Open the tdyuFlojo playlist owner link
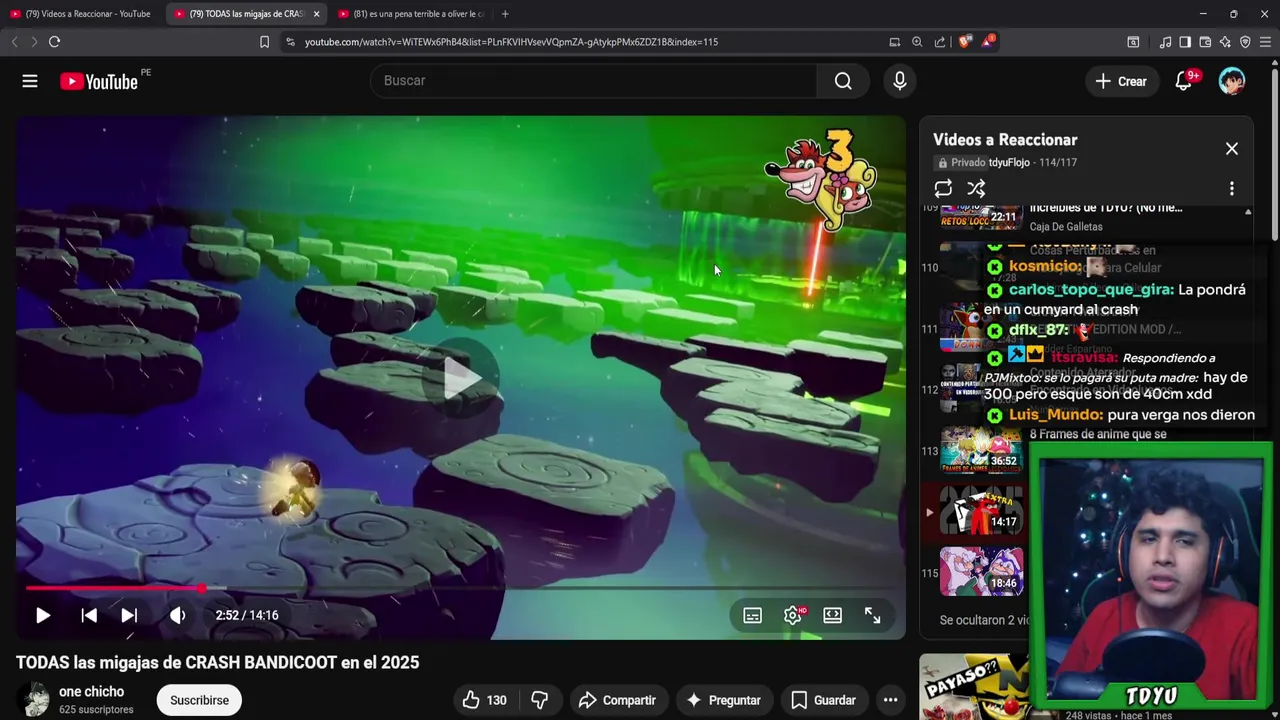The width and height of the screenshot is (1280, 720). pyautogui.click(x=1009, y=162)
